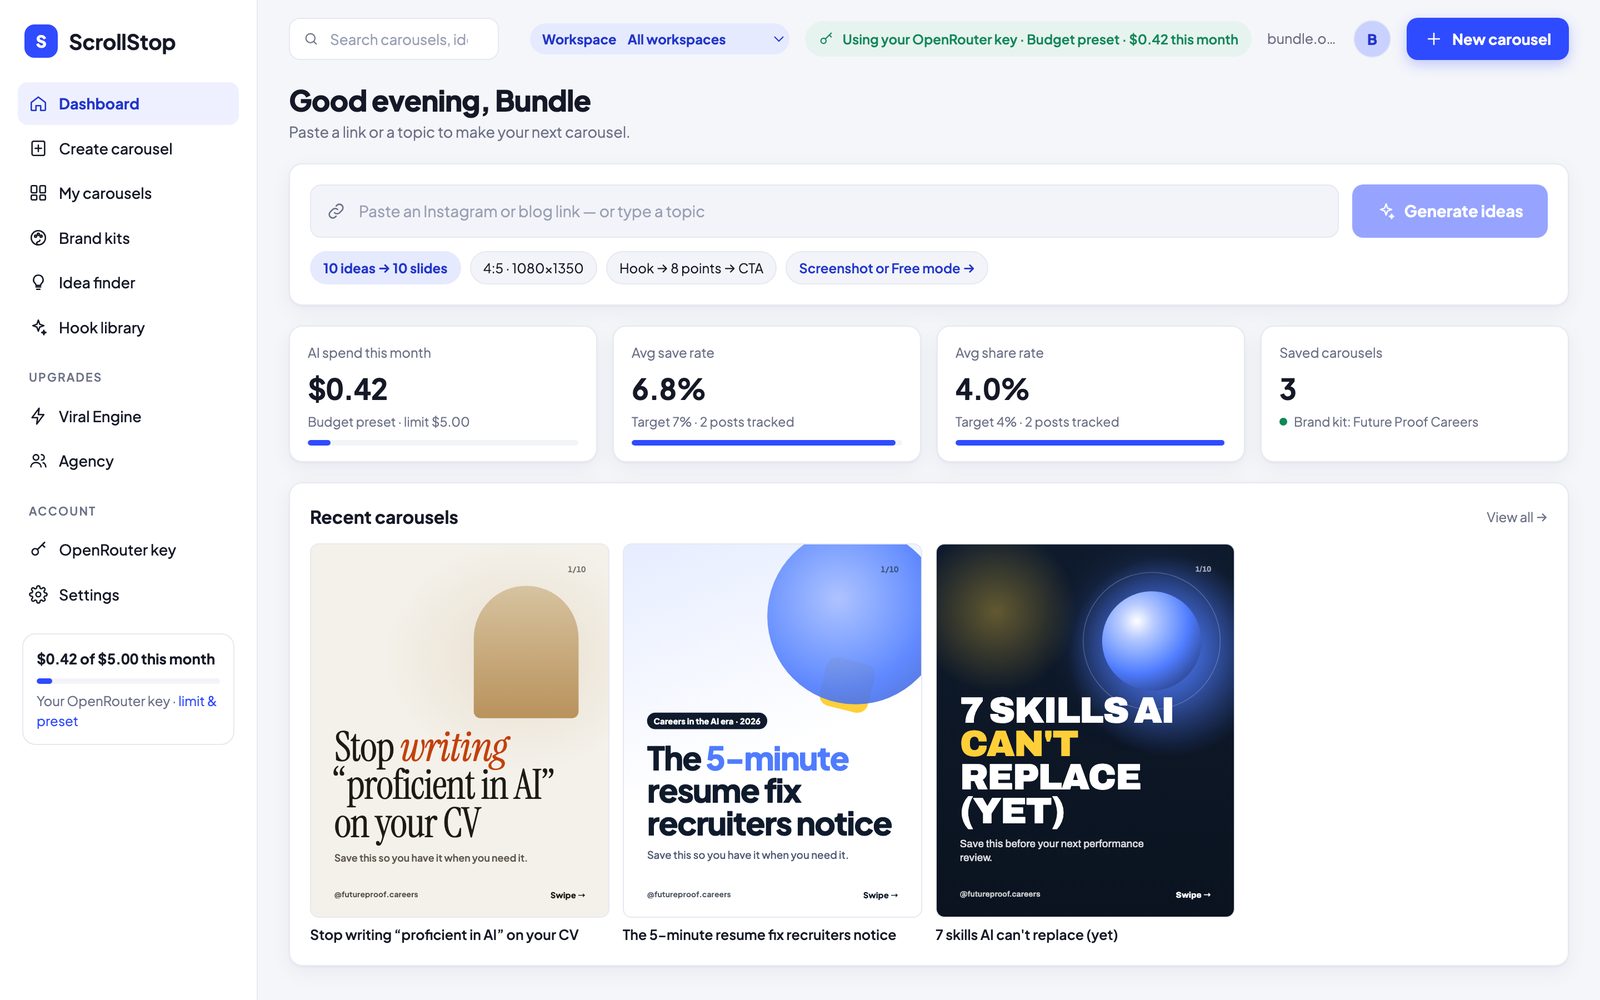Open the Idea finder page
1600x1000 pixels.
click(x=128, y=282)
